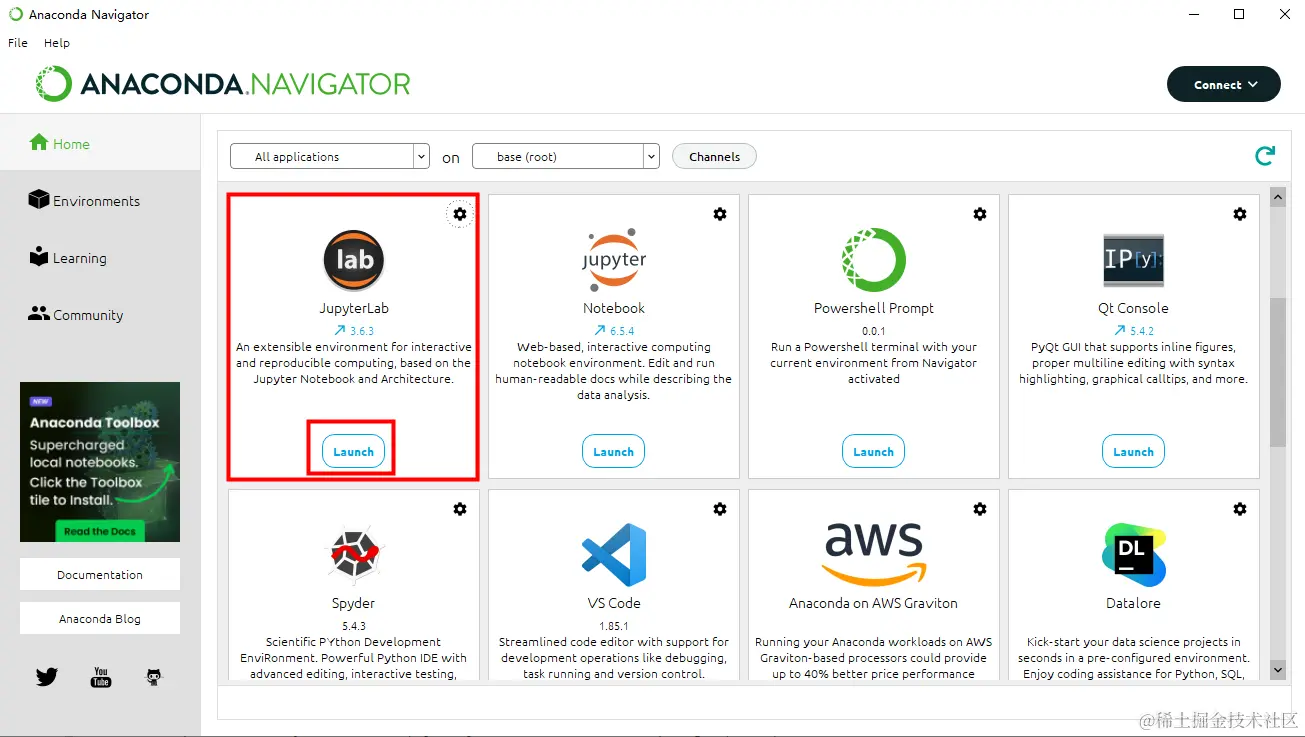Expand the base (root) environment dropdown

(x=565, y=157)
